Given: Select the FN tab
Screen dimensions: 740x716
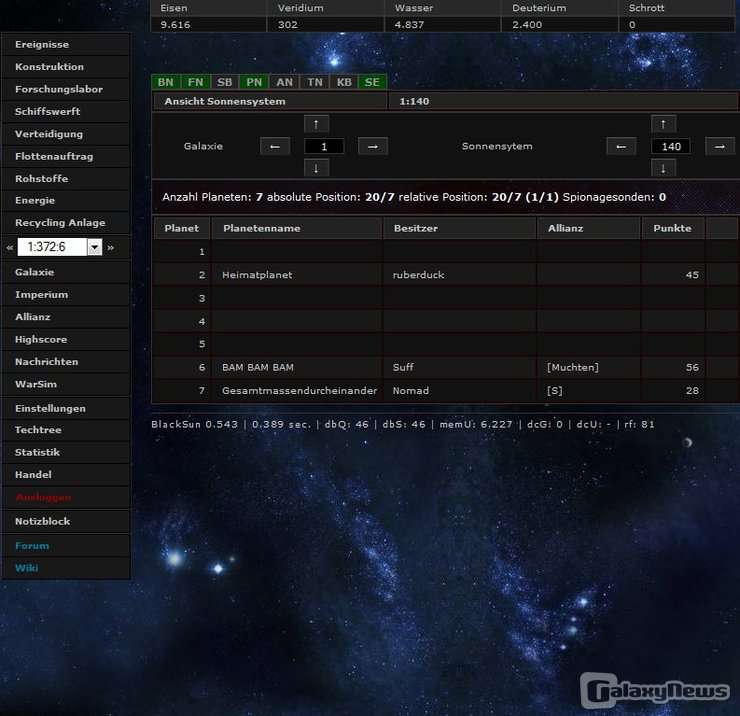Looking at the screenshot, I should coord(195,82).
